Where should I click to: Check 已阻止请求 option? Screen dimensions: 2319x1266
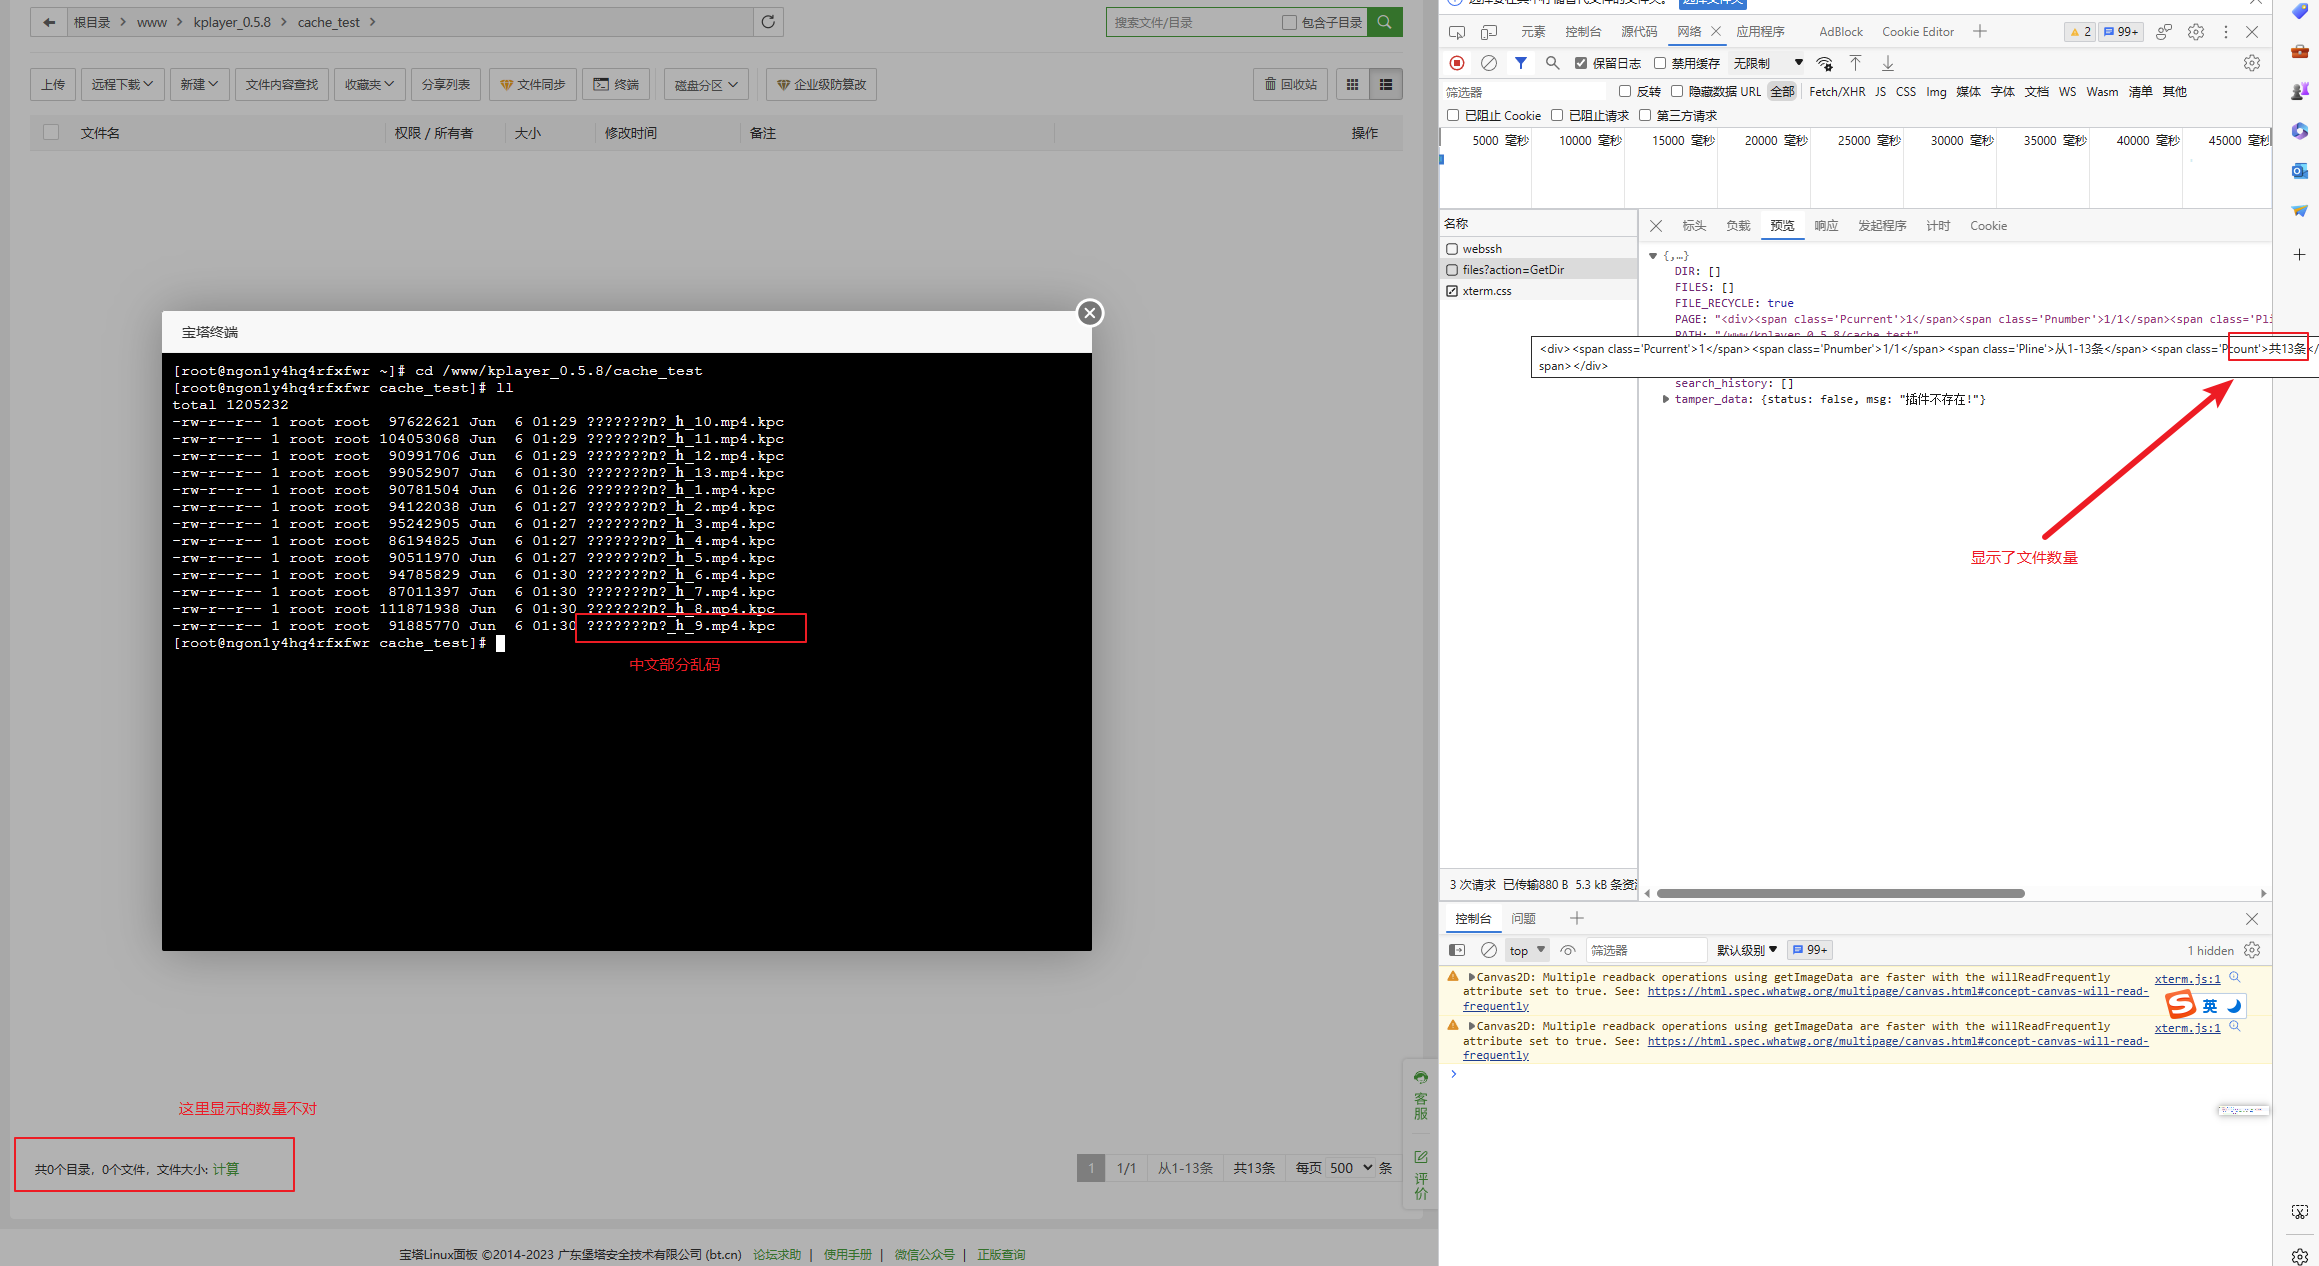point(1557,115)
